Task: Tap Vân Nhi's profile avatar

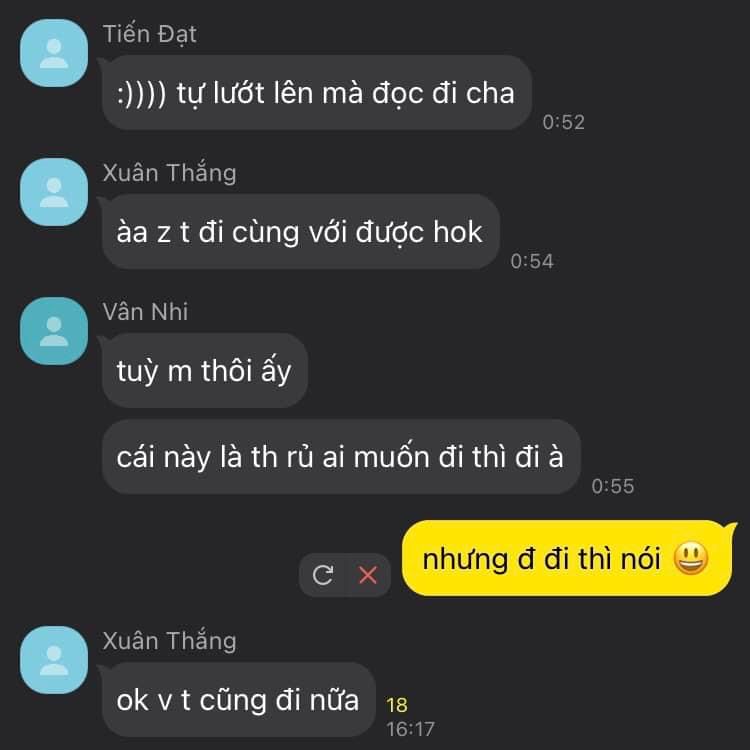Action: tap(54, 331)
